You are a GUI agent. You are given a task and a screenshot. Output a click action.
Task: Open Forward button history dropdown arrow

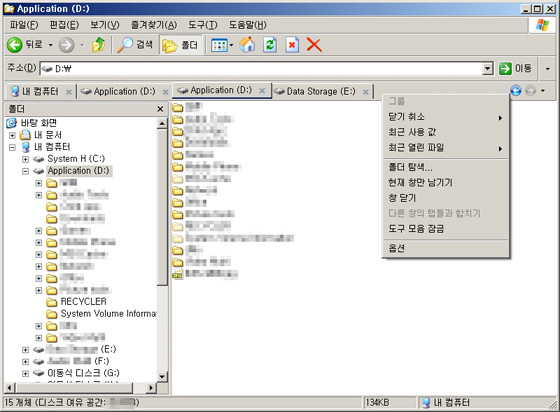coord(82,45)
